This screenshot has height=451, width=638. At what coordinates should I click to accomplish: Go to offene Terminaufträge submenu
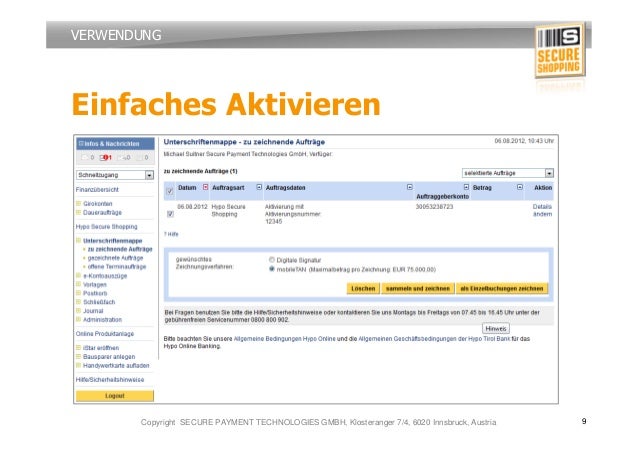(117, 267)
